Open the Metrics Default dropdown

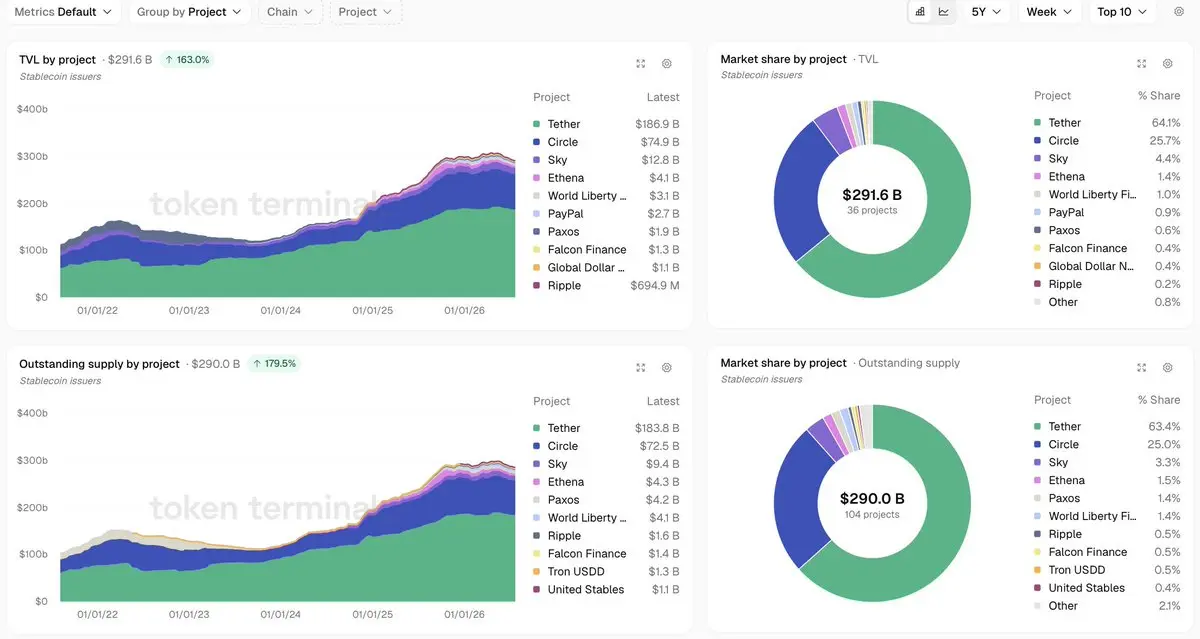coord(64,12)
